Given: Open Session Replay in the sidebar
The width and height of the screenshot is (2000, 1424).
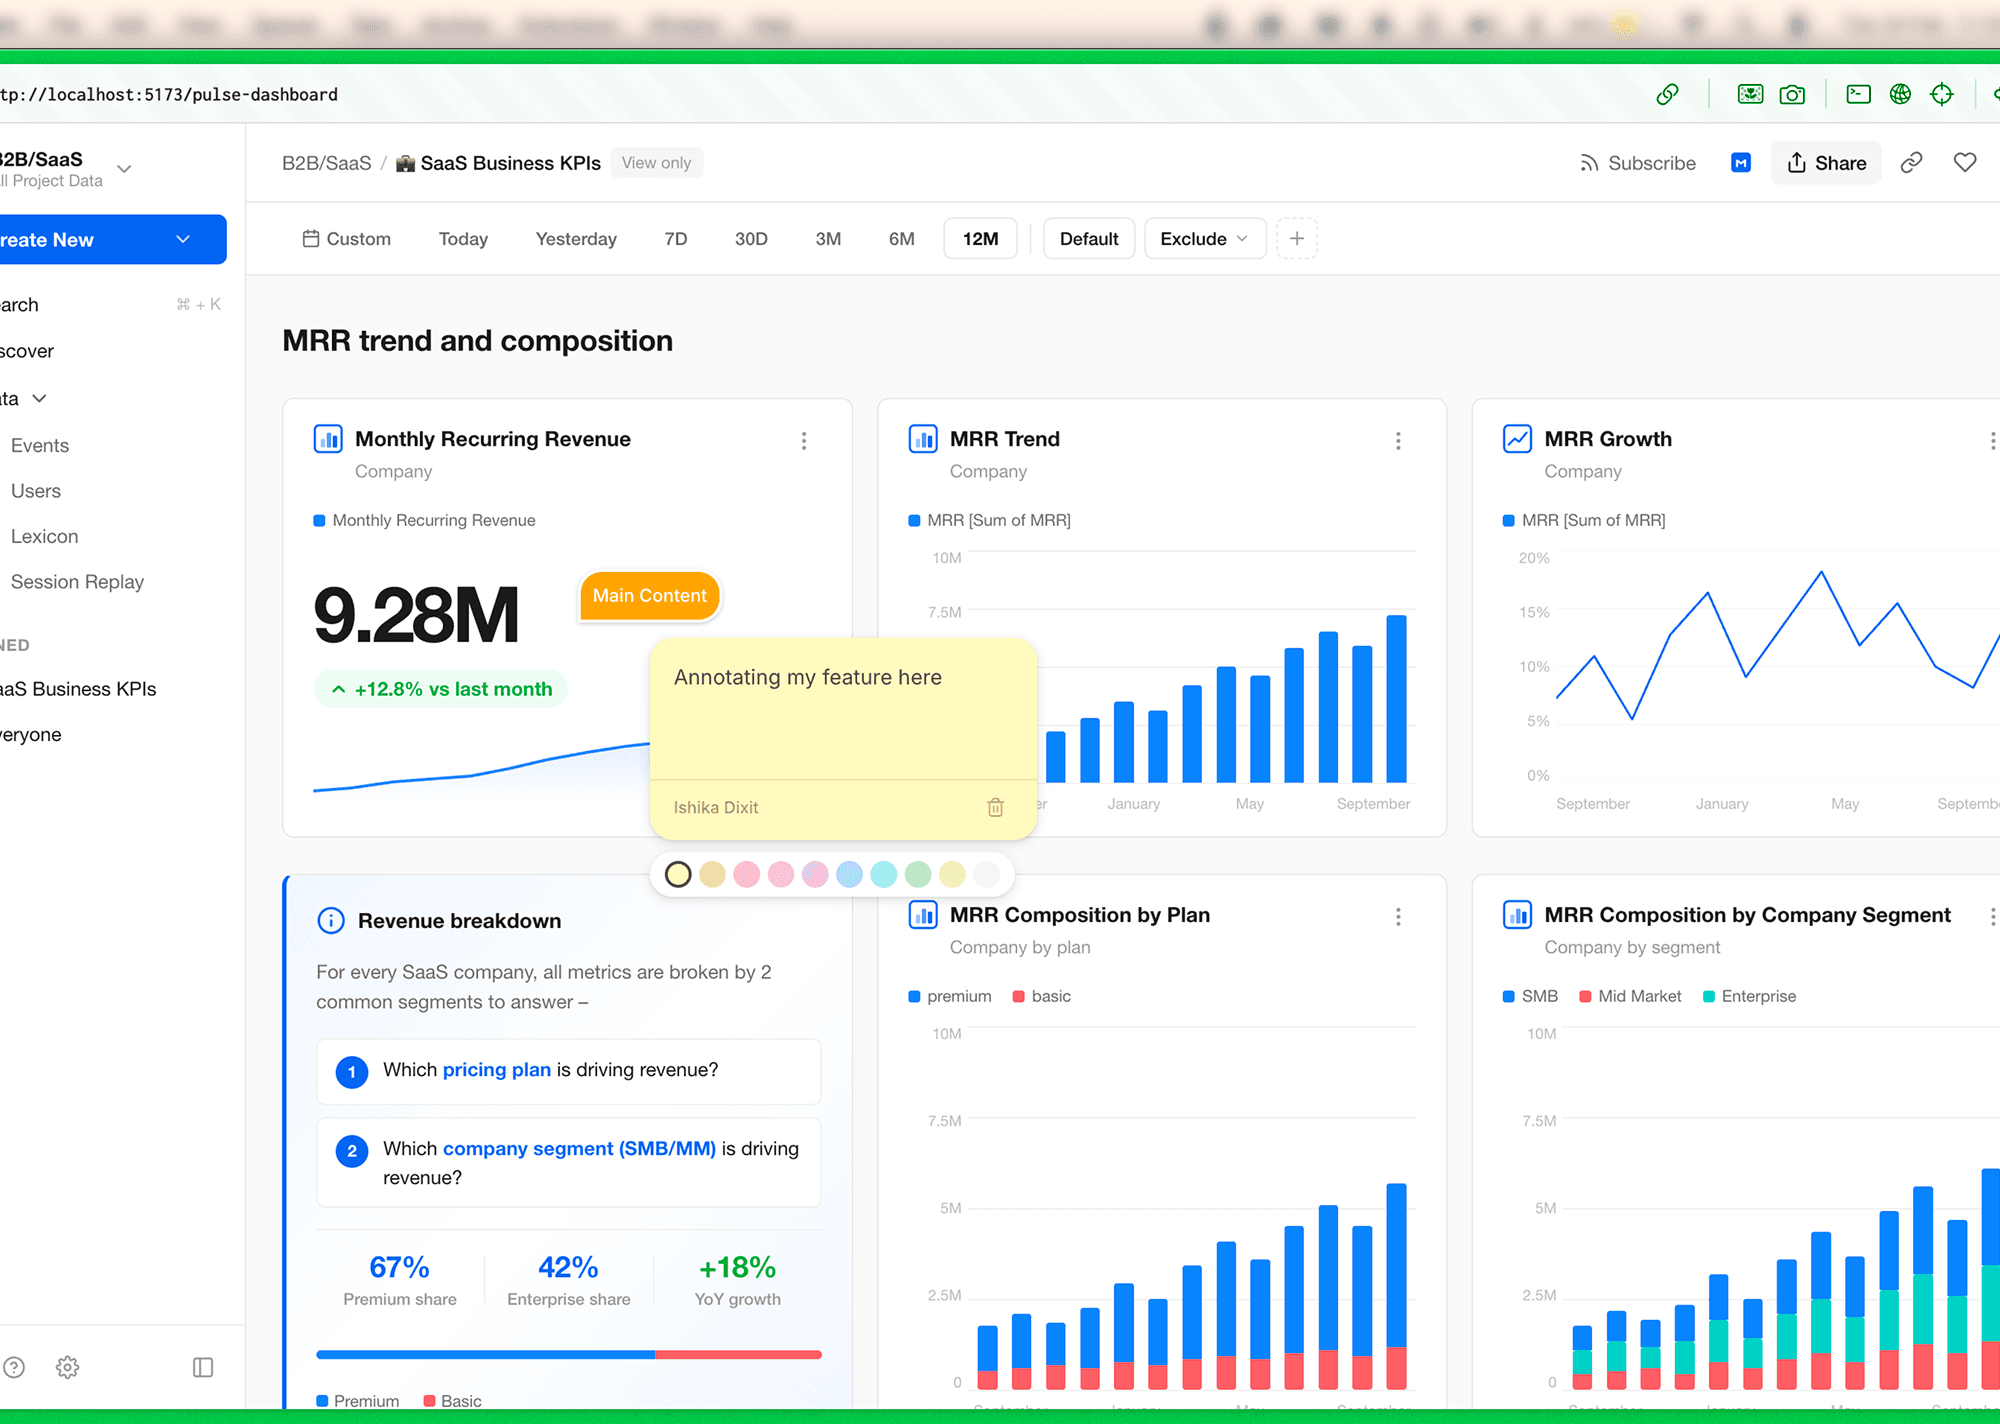Looking at the screenshot, I should point(77,582).
